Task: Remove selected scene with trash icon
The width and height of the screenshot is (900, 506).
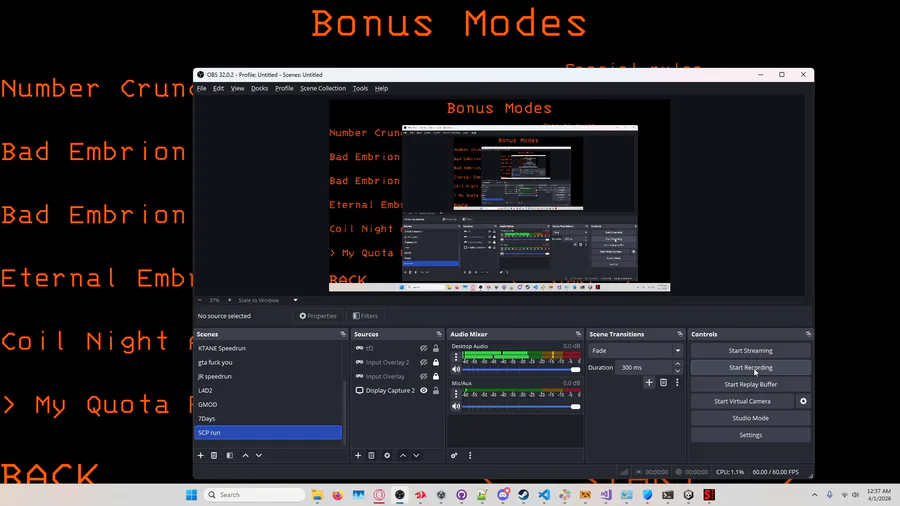Action: (214, 456)
